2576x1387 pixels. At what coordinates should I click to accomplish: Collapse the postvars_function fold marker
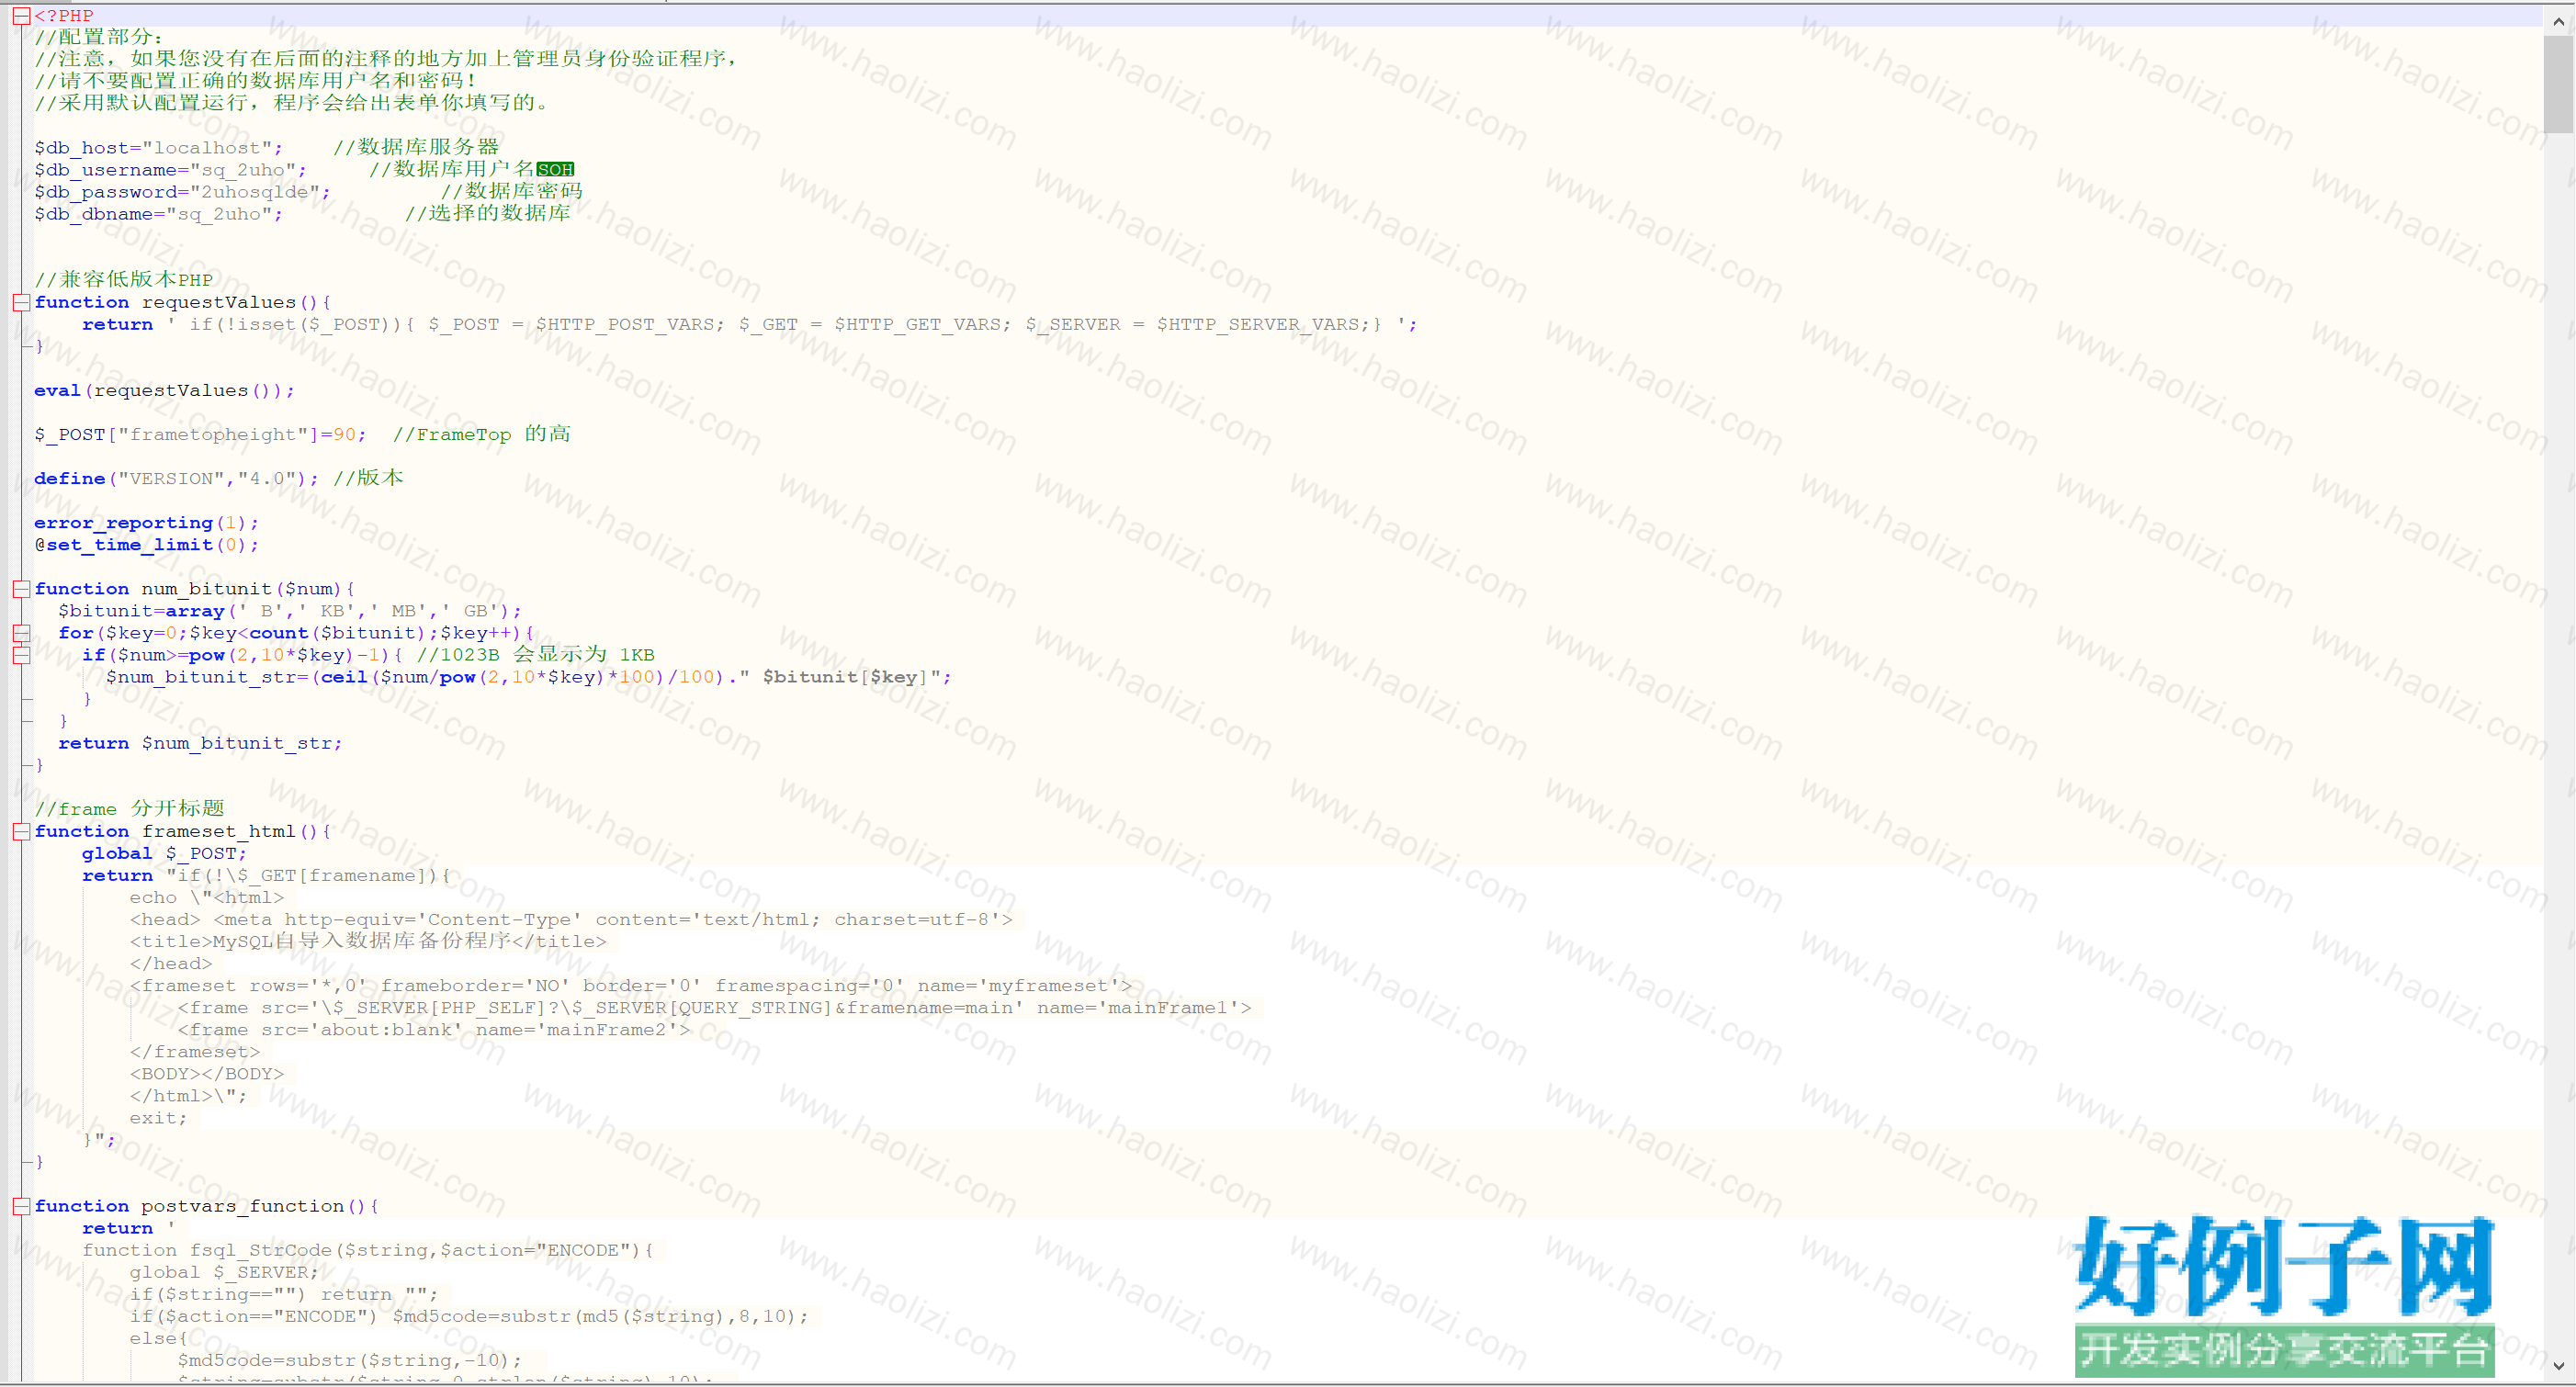pyautogui.click(x=21, y=1206)
